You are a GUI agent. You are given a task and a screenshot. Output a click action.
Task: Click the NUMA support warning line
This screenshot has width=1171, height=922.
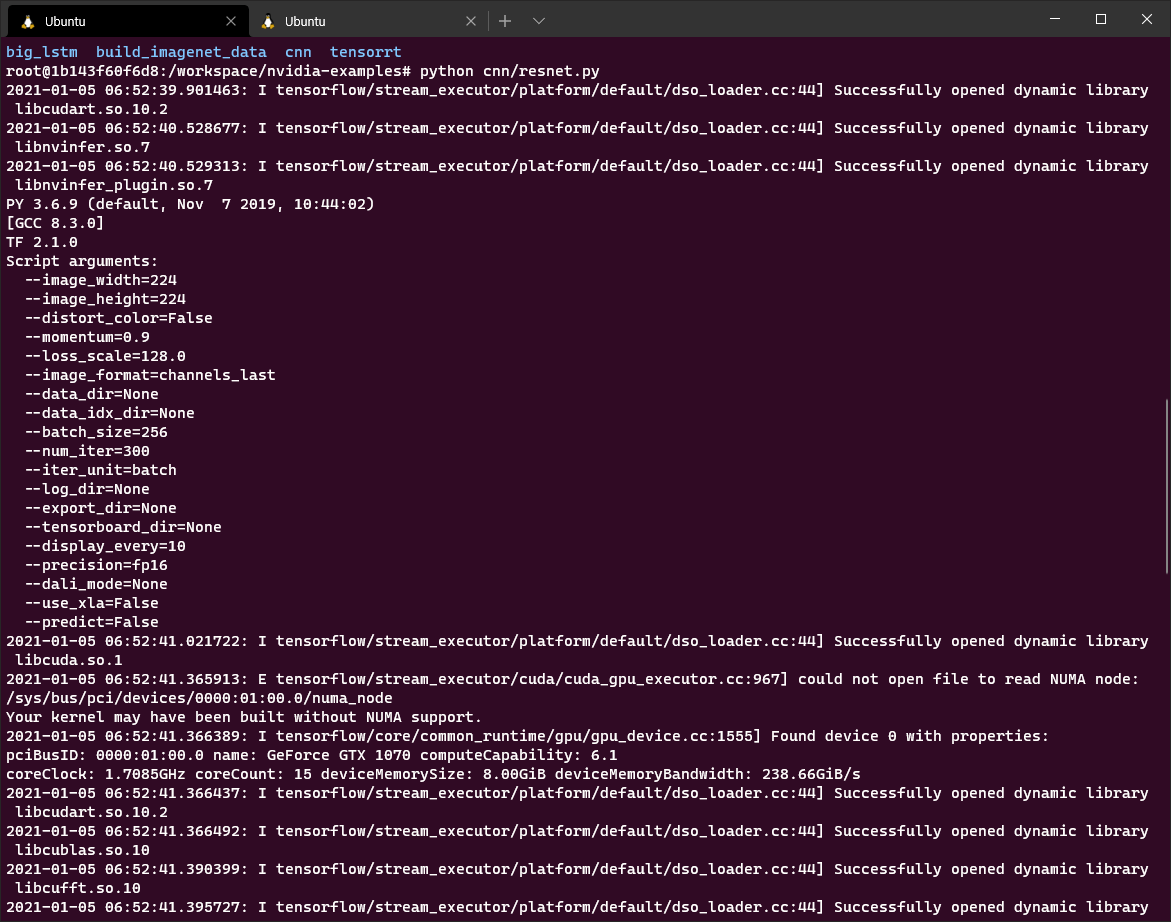coord(244,717)
